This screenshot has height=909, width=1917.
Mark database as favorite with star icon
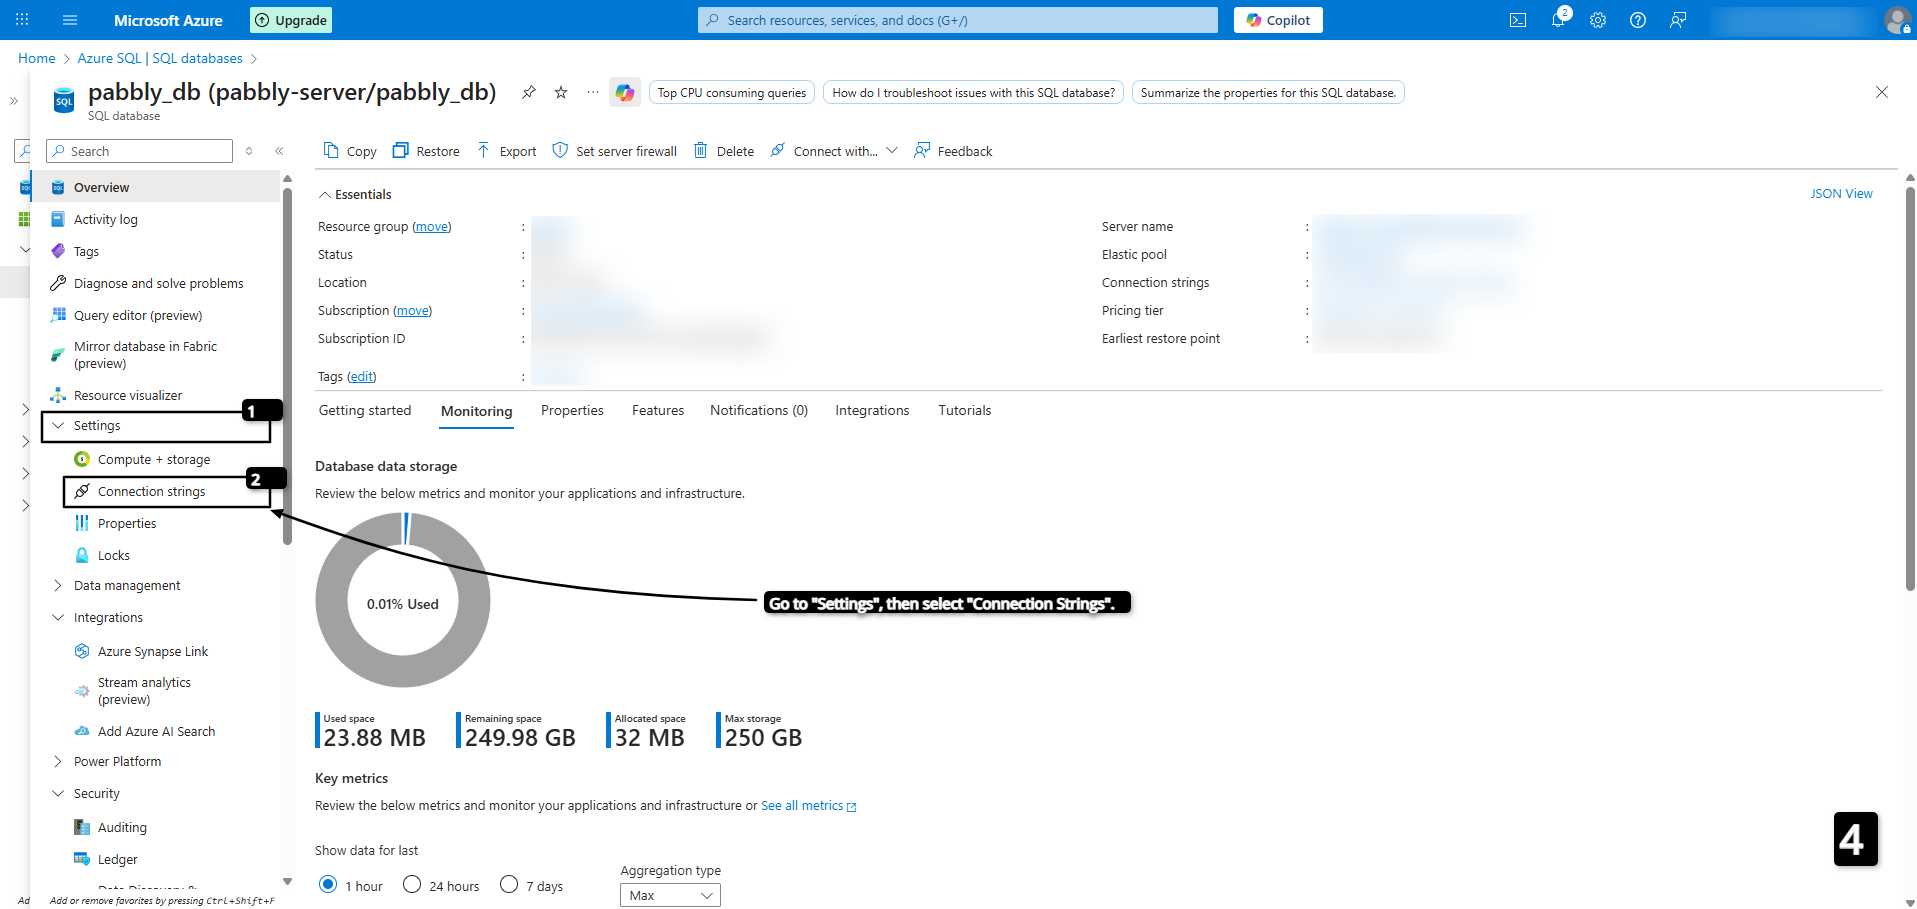tap(561, 93)
